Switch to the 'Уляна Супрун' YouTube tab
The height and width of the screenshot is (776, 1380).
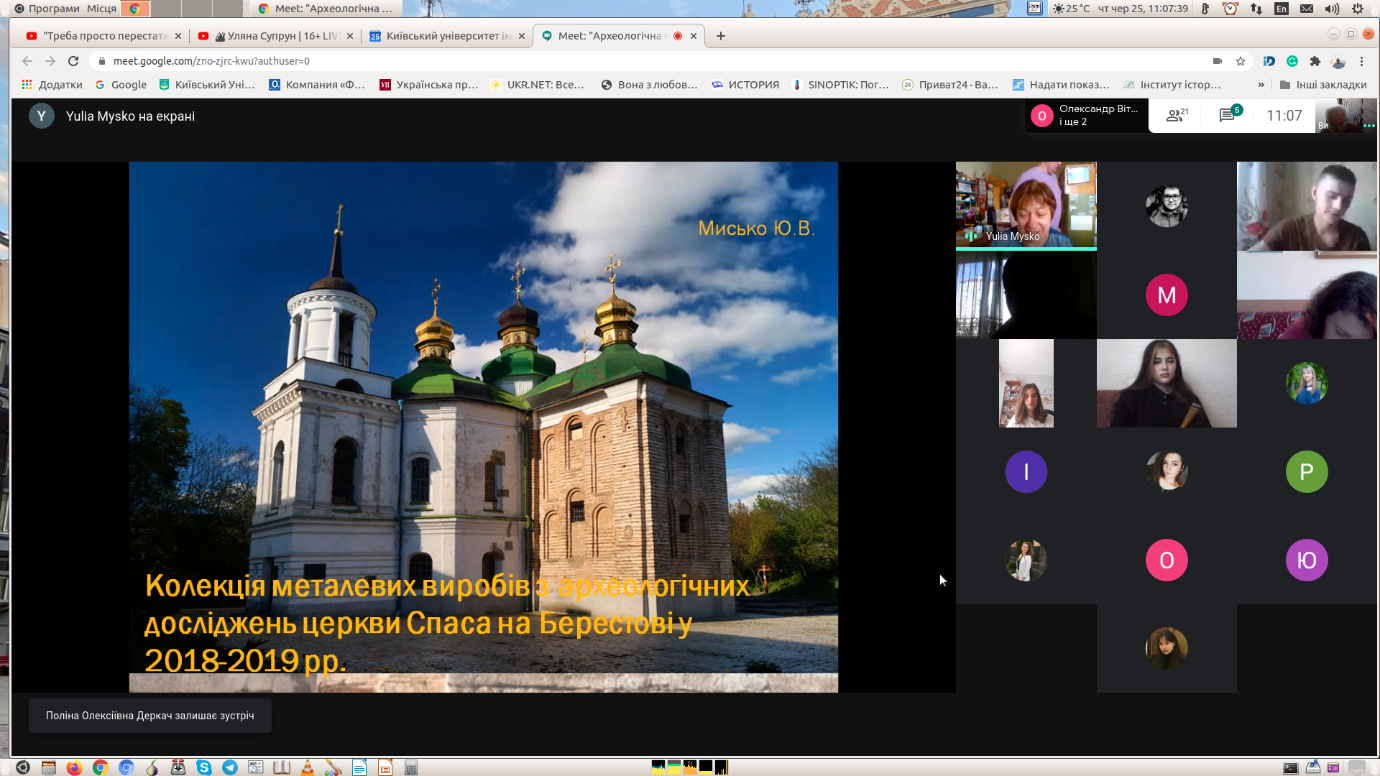(x=270, y=36)
